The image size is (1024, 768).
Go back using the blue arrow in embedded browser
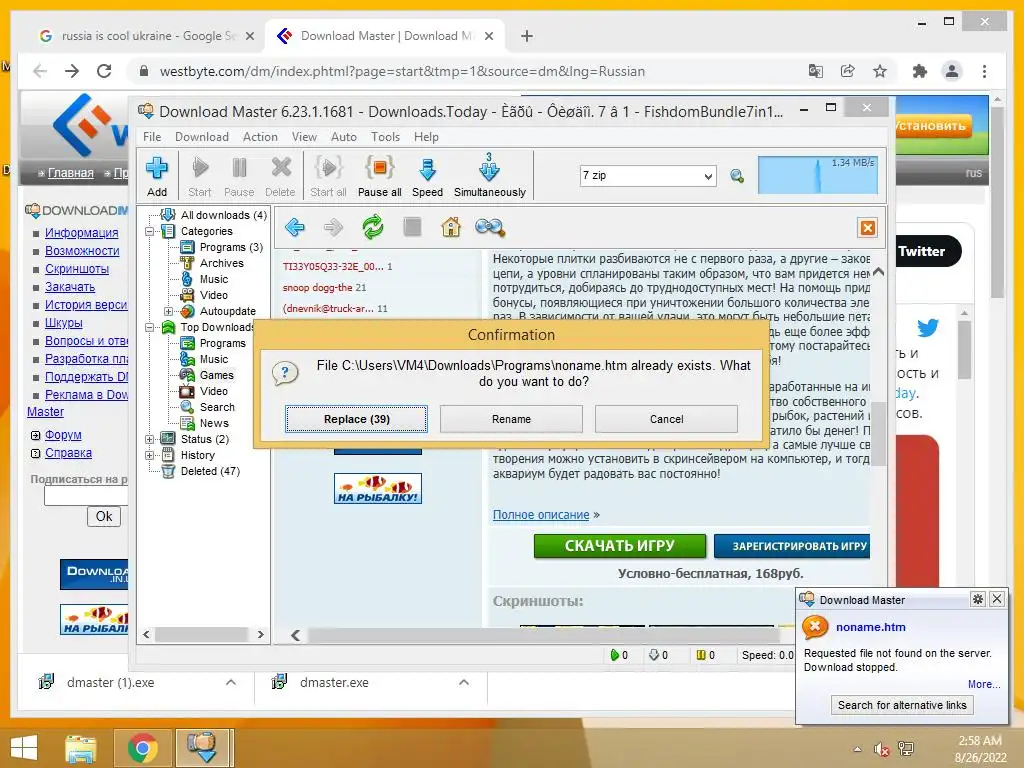(x=295, y=227)
